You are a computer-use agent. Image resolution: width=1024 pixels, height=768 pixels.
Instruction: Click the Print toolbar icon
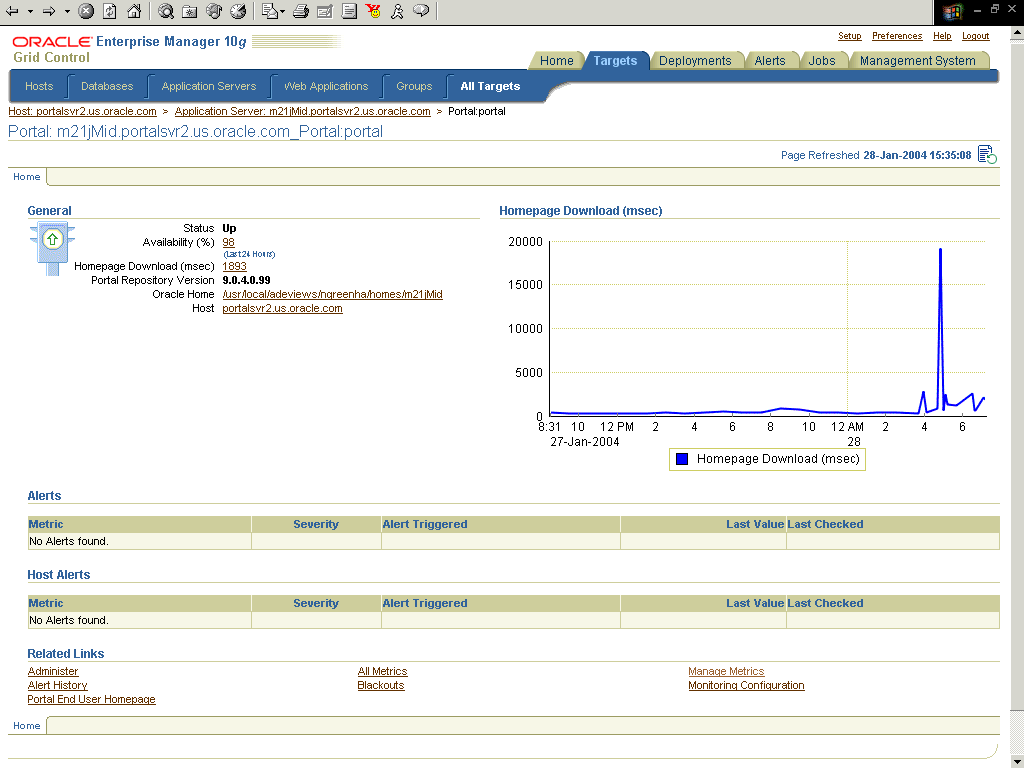[300, 11]
